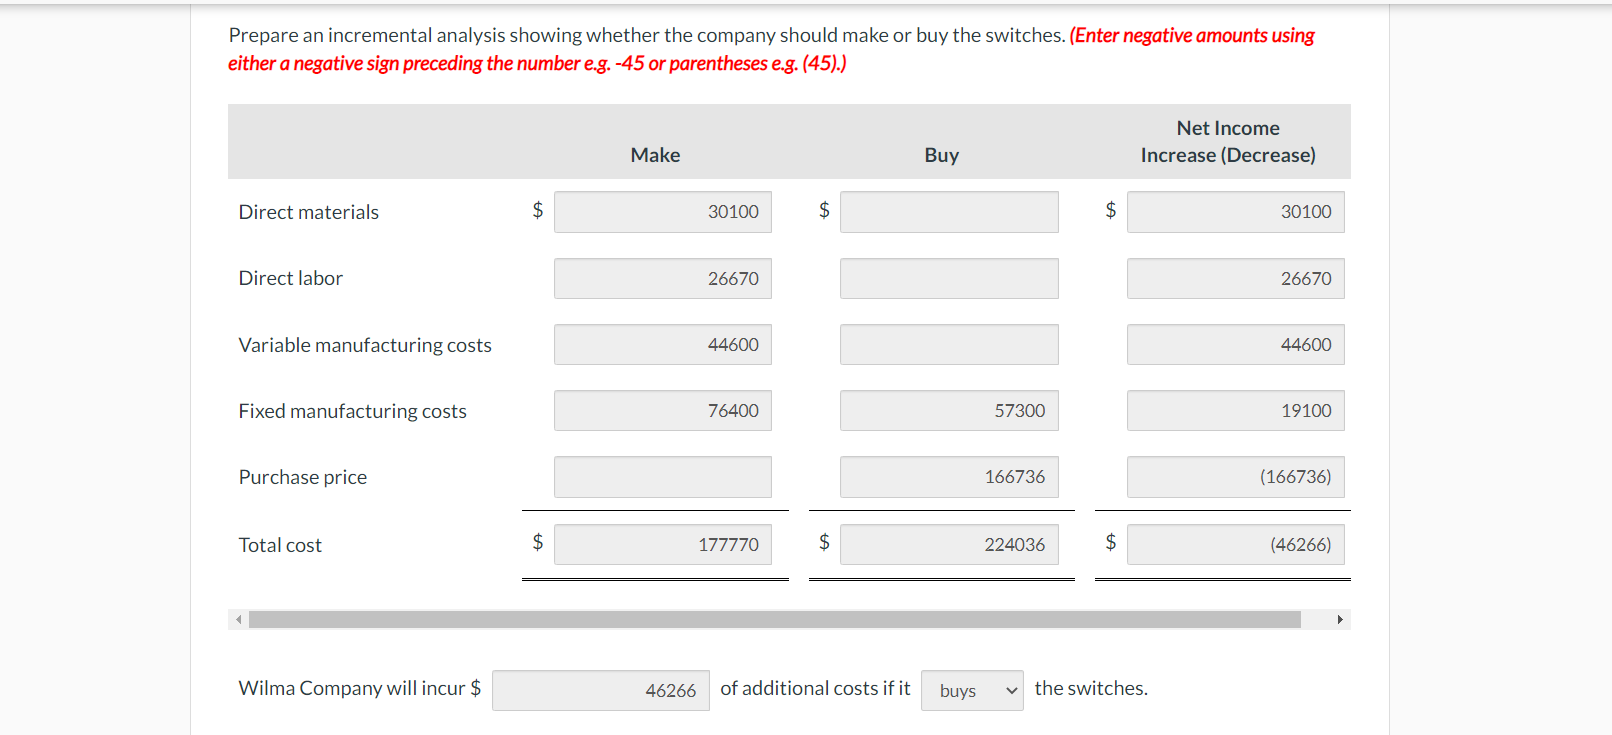
Task: Select the Direct materials Make field showing 30100
Action: (x=662, y=211)
